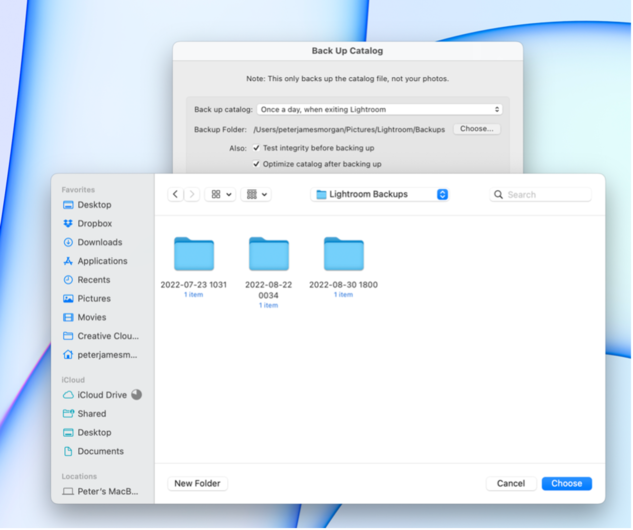Screen dimensions: 633x530
Task: Click the forward navigation arrow
Action: click(192, 194)
